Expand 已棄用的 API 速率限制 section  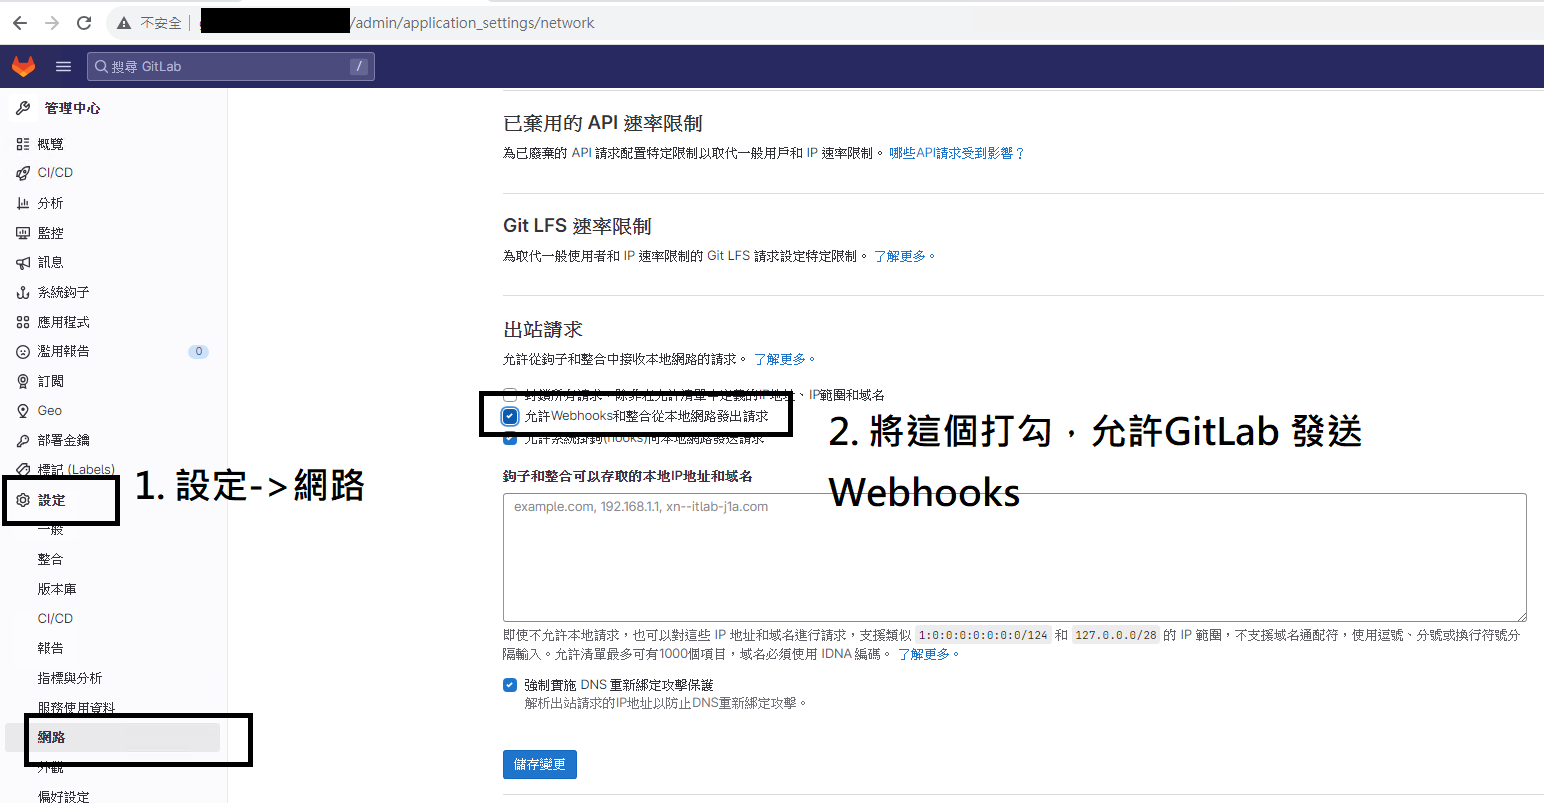[603, 123]
